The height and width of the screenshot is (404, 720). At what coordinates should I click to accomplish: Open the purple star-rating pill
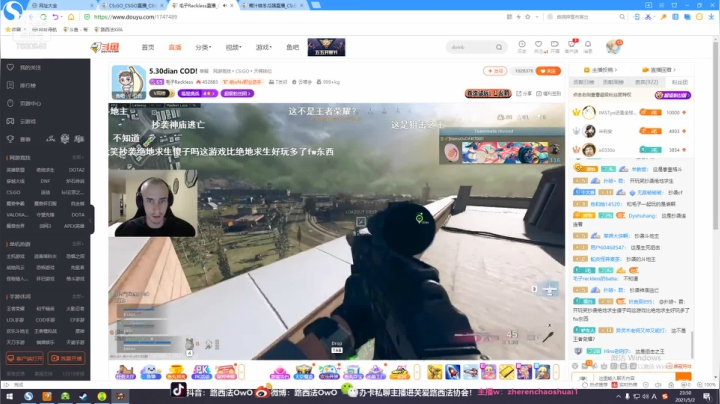(197, 93)
